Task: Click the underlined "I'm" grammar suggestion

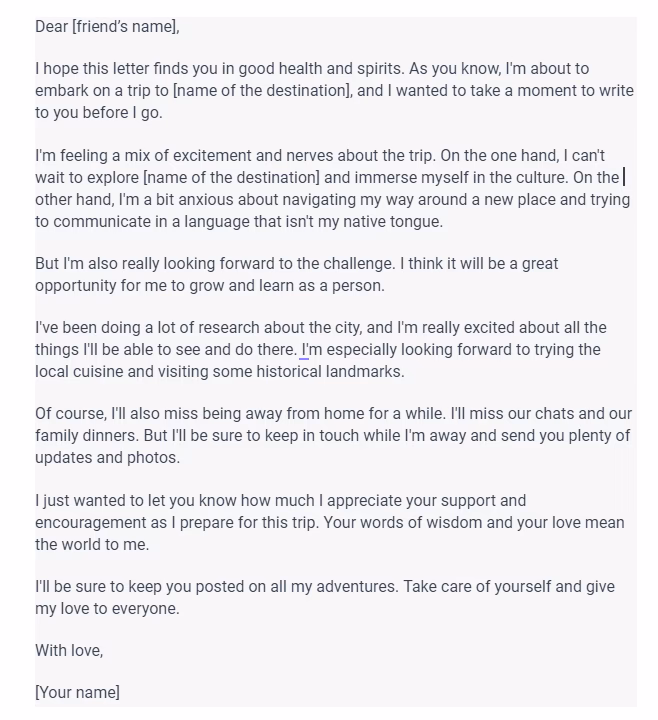Action: pyautogui.click(x=309, y=350)
